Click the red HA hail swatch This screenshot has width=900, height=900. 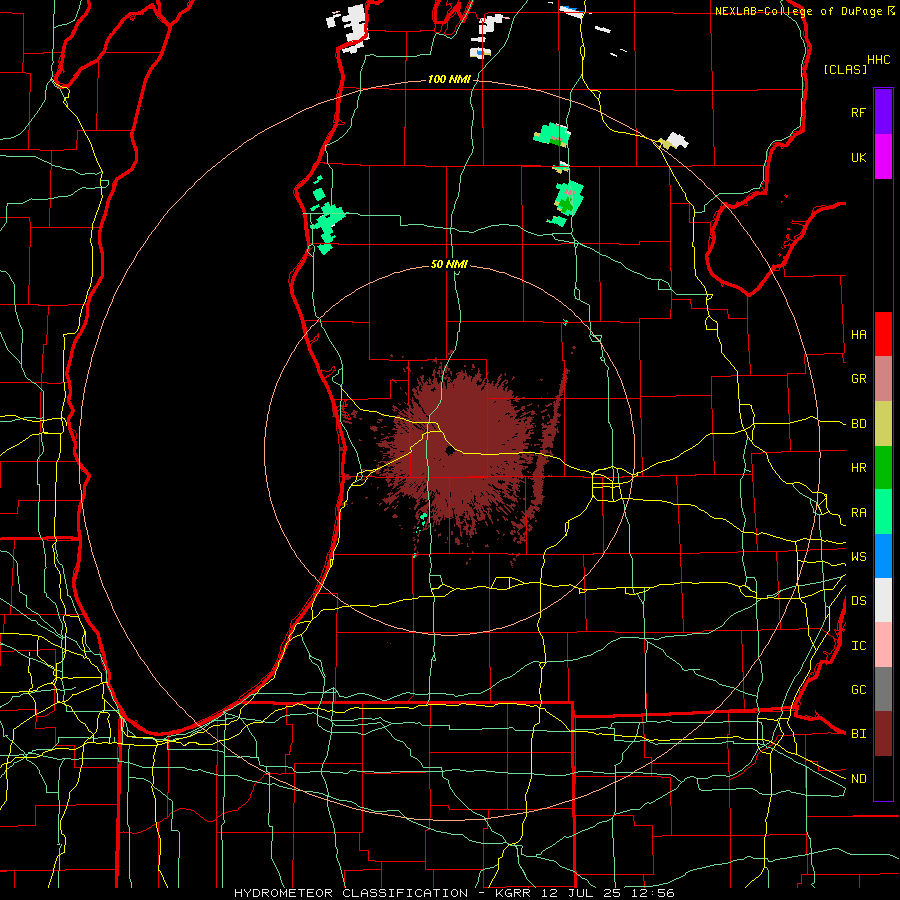click(883, 334)
